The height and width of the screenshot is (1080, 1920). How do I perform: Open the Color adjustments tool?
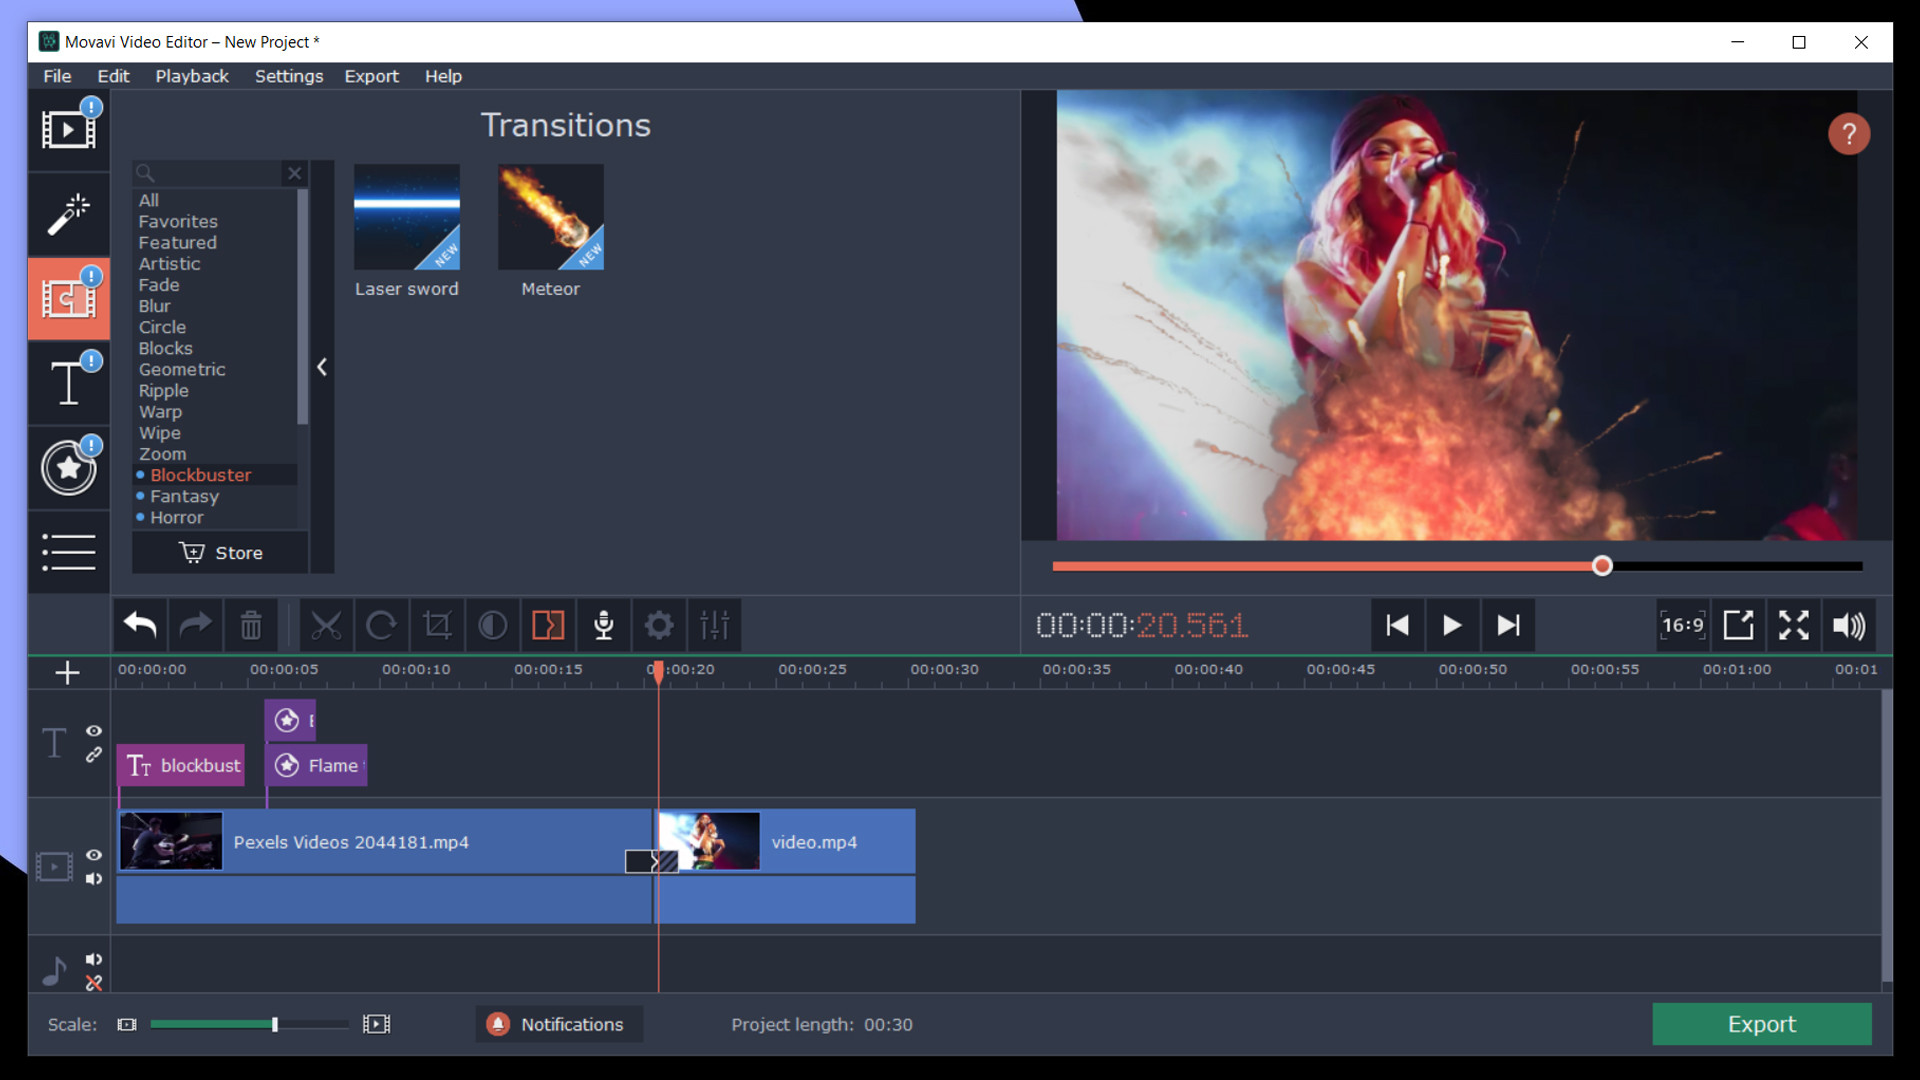(x=492, y=625)
